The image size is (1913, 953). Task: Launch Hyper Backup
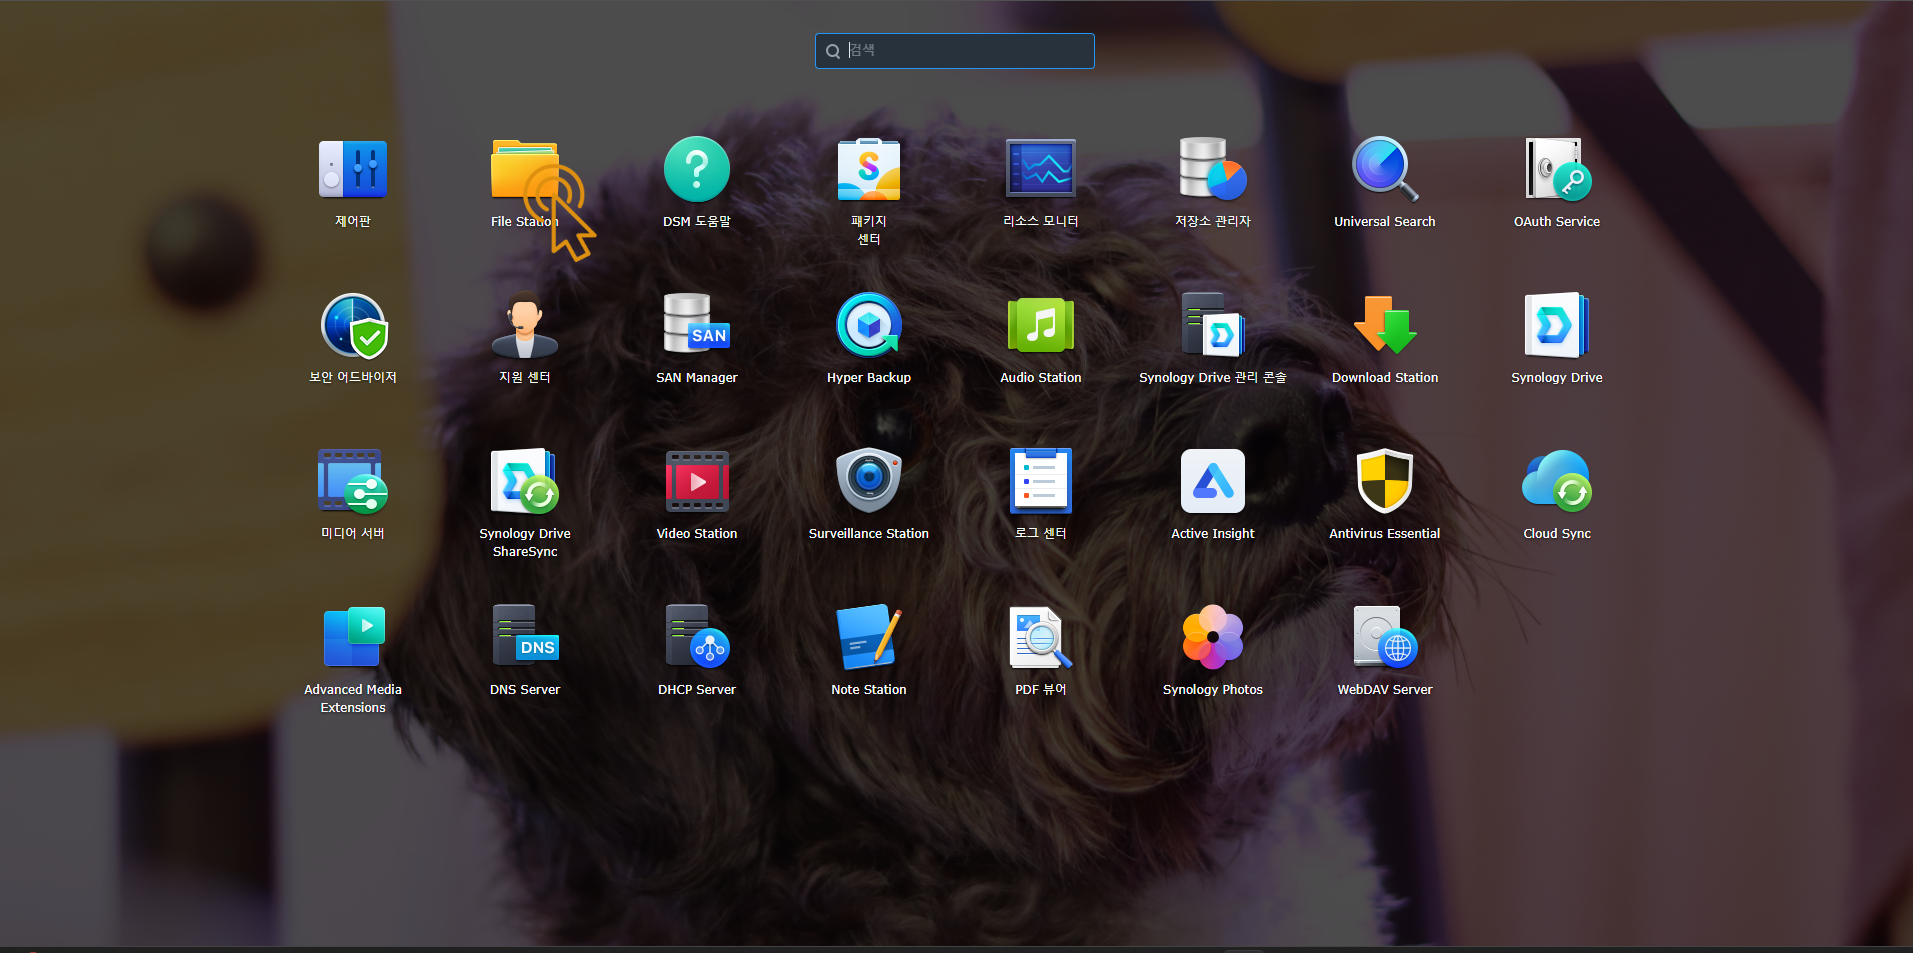pos(869,325)
